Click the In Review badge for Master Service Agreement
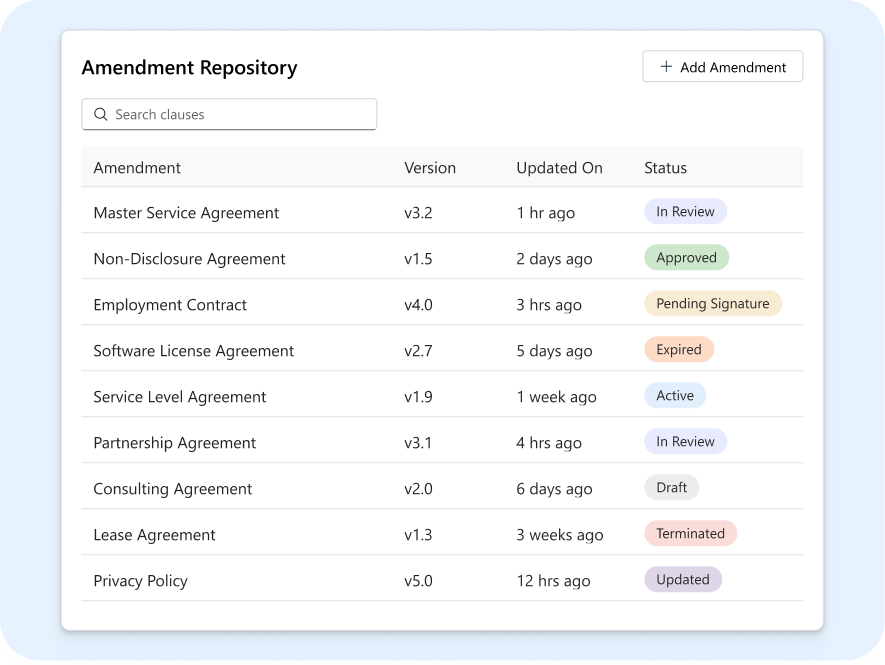The width and height of the screenshot is (885, 665). [x=685, y=211]
